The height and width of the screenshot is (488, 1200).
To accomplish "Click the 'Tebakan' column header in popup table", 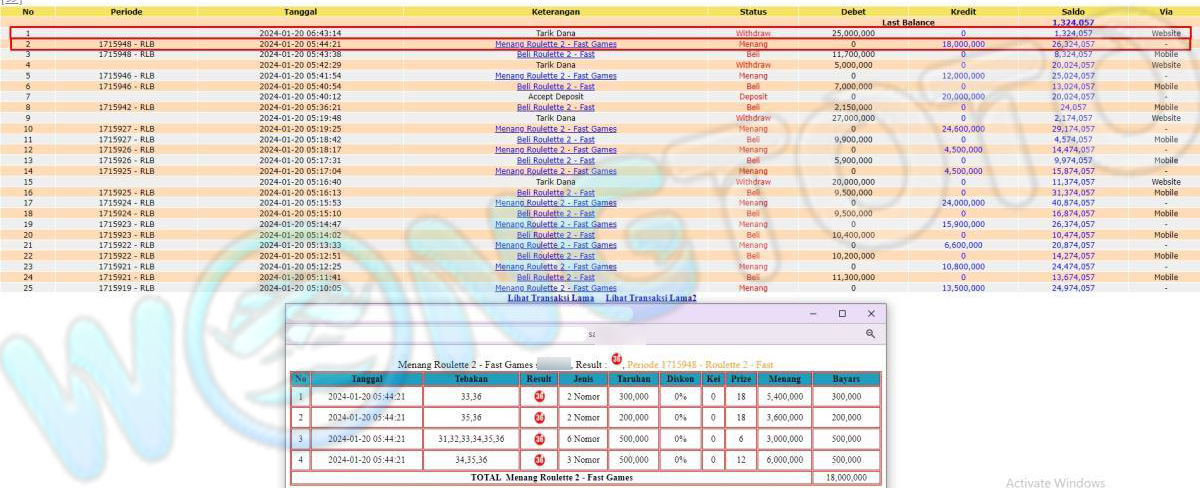I will [x=470, y=379].
